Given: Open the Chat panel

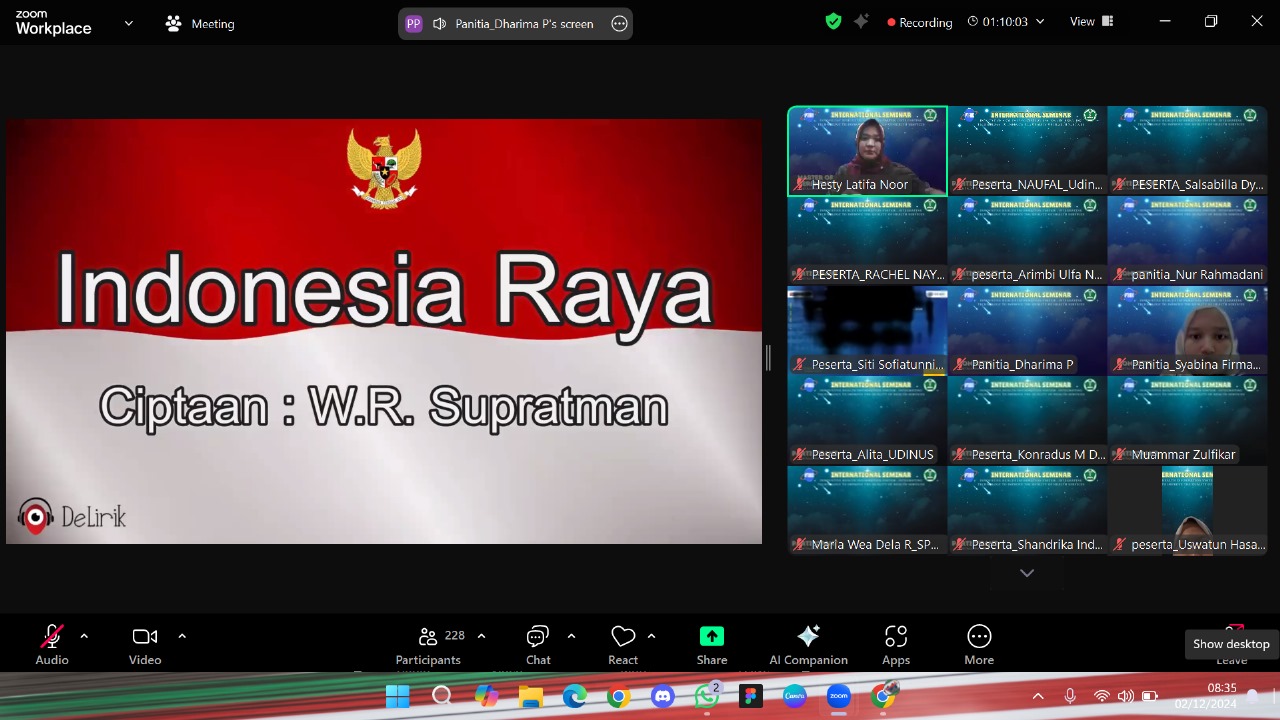Looking at the screenshot, I should [538, 644].
